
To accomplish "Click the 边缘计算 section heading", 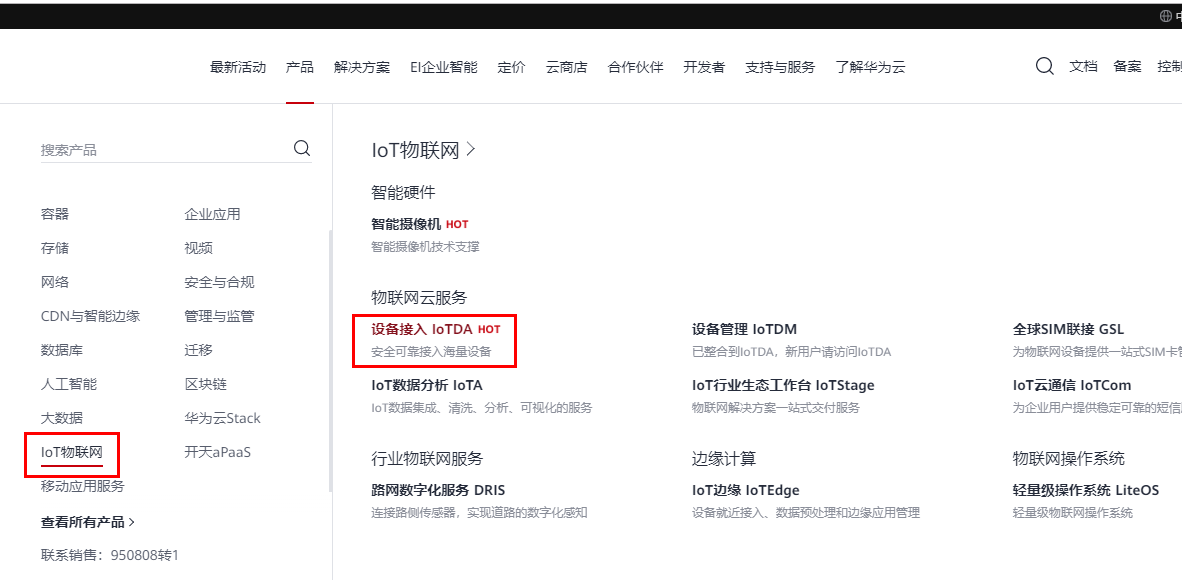I will 724,459.
